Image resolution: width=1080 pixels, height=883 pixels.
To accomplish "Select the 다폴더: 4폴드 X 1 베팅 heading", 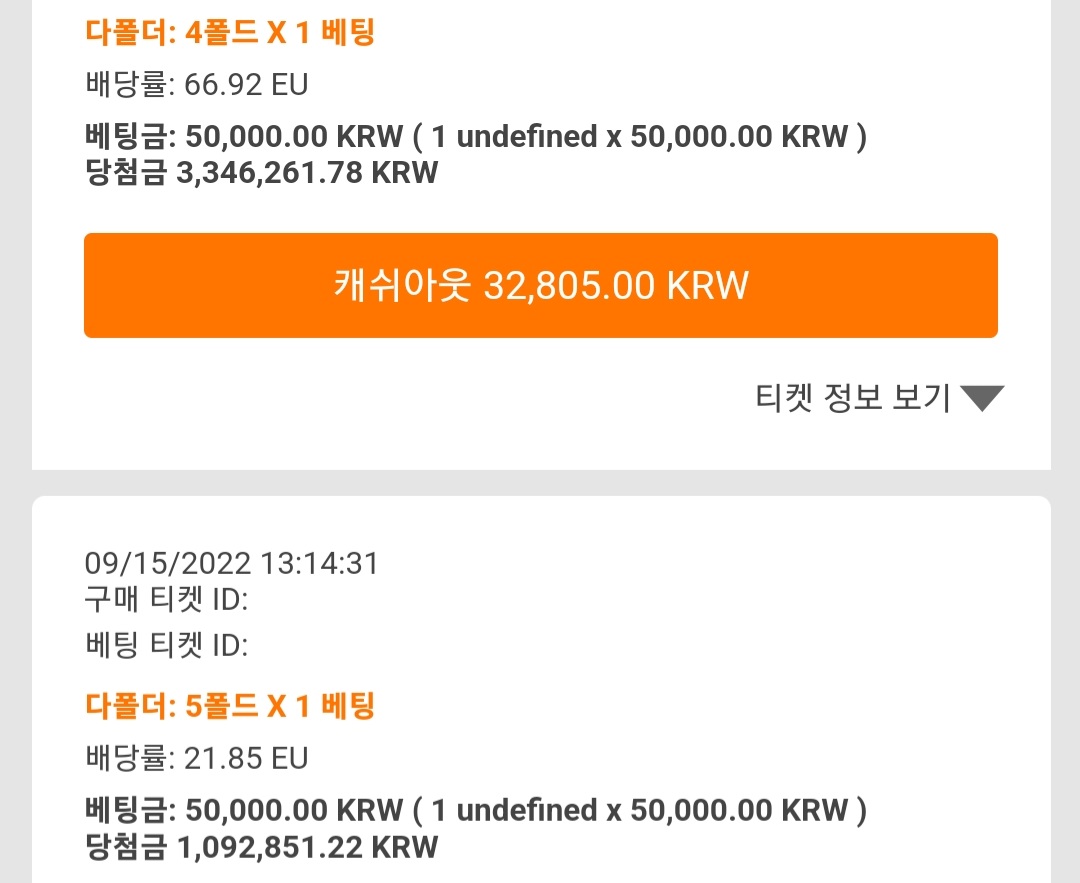I will pos(230,32).
